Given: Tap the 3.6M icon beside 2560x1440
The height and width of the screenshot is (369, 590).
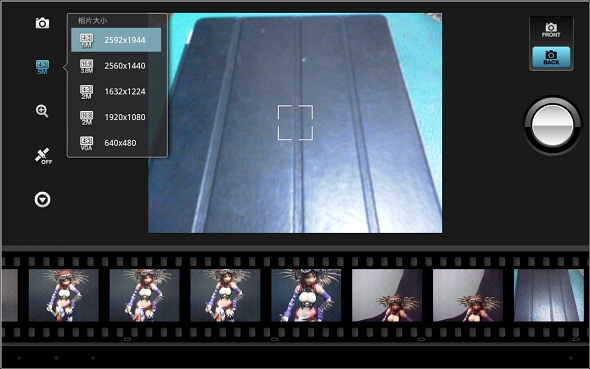Looking at the screenshot, I should point(87,66).
